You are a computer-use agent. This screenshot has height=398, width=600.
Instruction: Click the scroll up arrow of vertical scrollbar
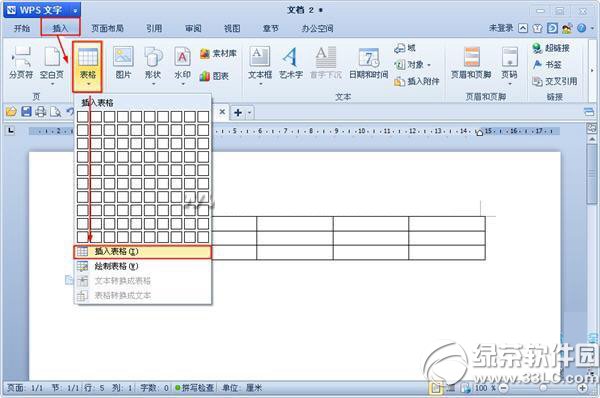pos(592,139)
